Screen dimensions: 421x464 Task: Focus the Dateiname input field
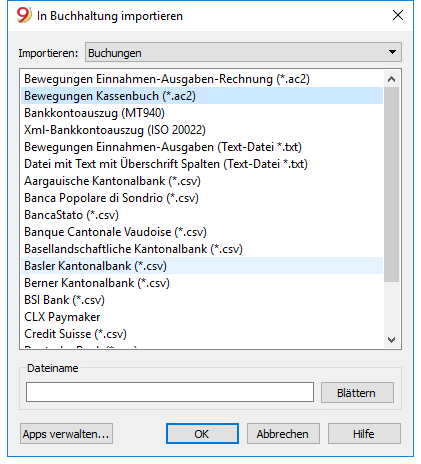coord(170,392)
